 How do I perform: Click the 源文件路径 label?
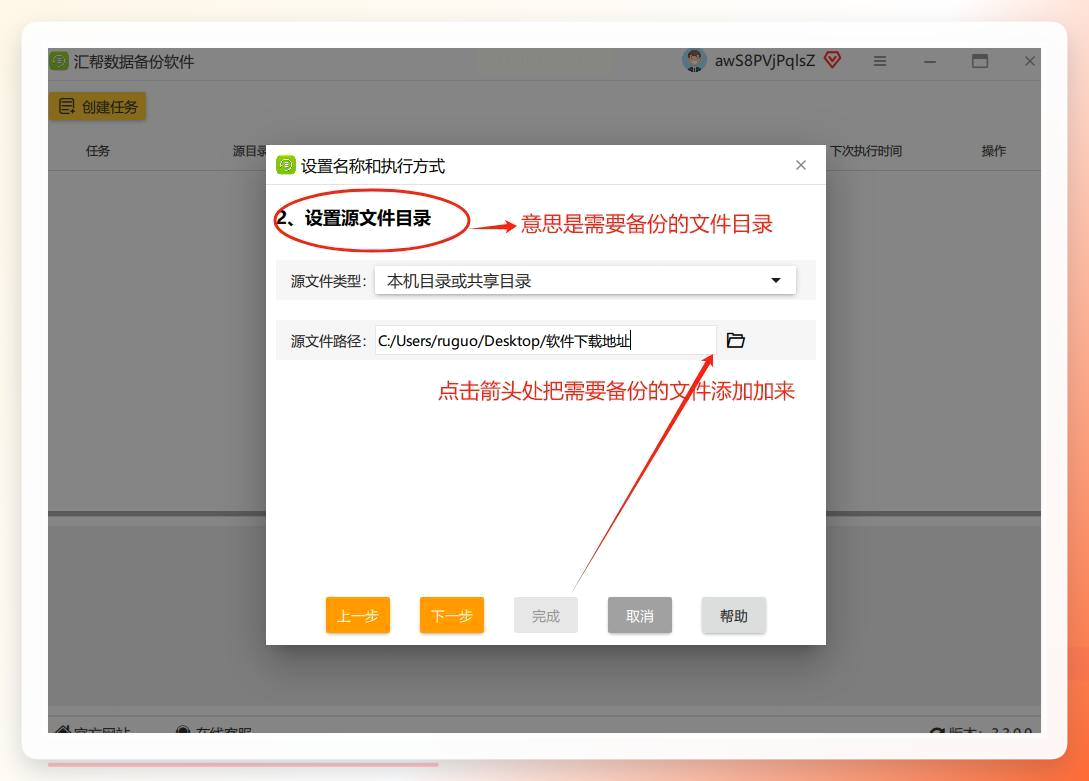tap(328, 341)
